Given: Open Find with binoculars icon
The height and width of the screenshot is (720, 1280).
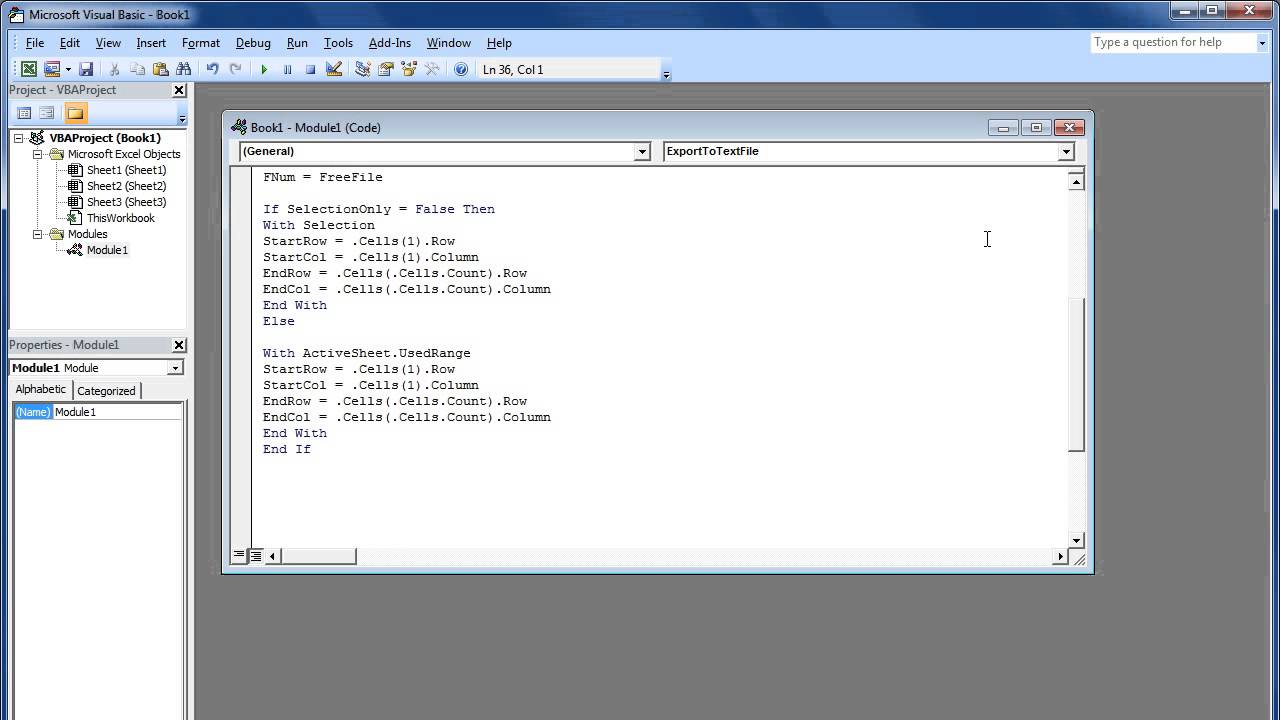Looking at the screenshot, I should pyautogui.click(x=183, y=69).
